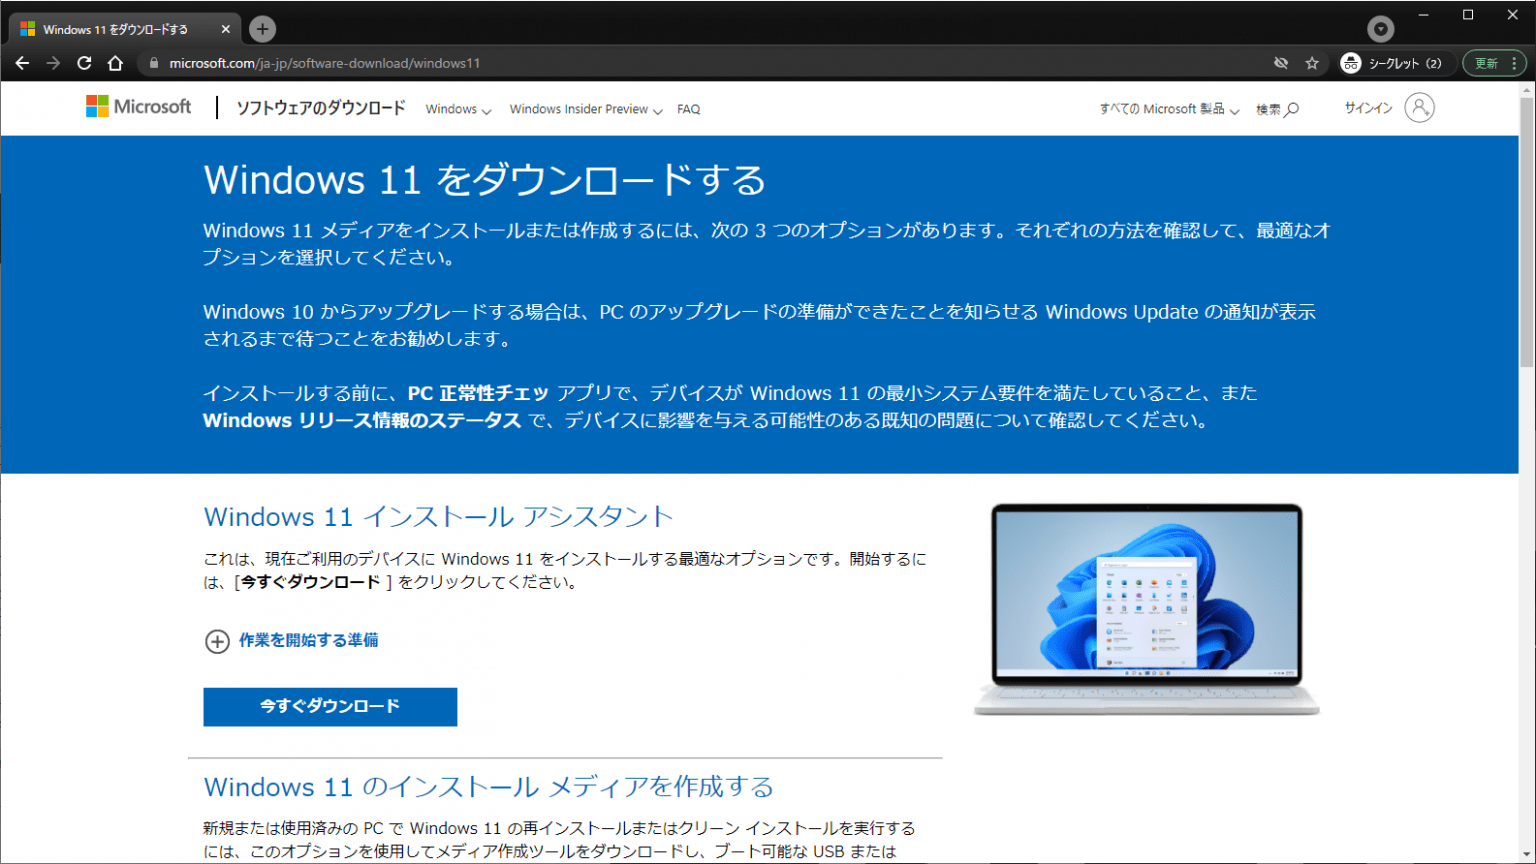Viewport: 1536px width, 864px height.
Task: Open the Windows dropdown menu
Action: (x=457, y=108)
